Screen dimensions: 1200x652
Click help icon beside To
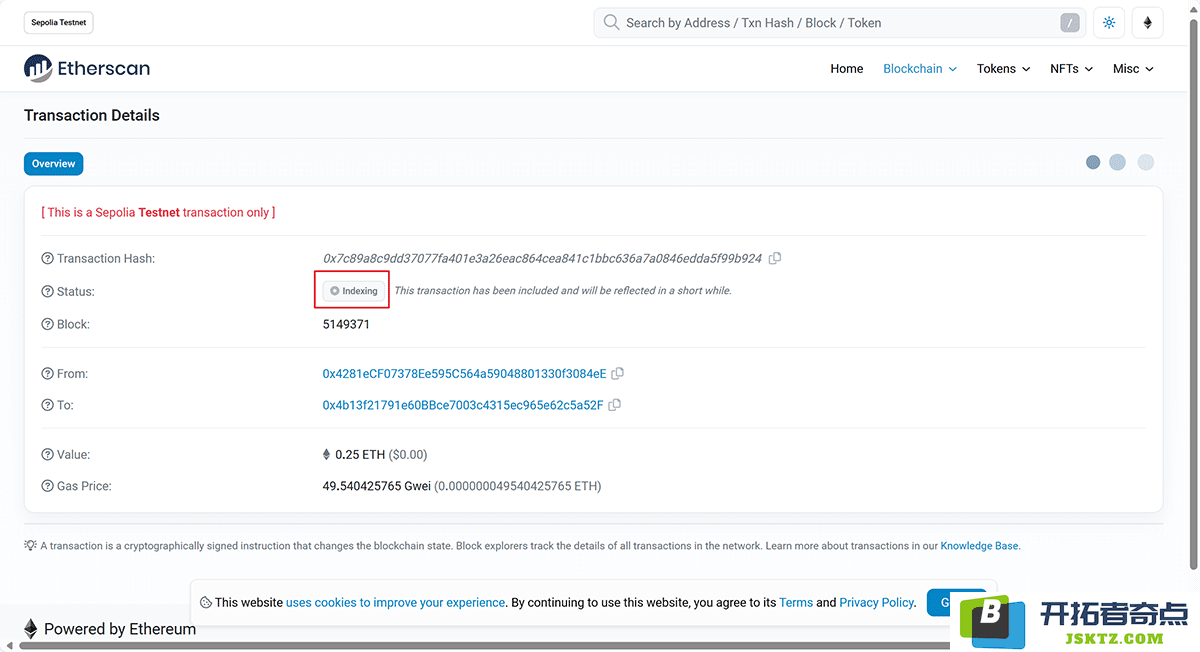click(x=47, y=405)
